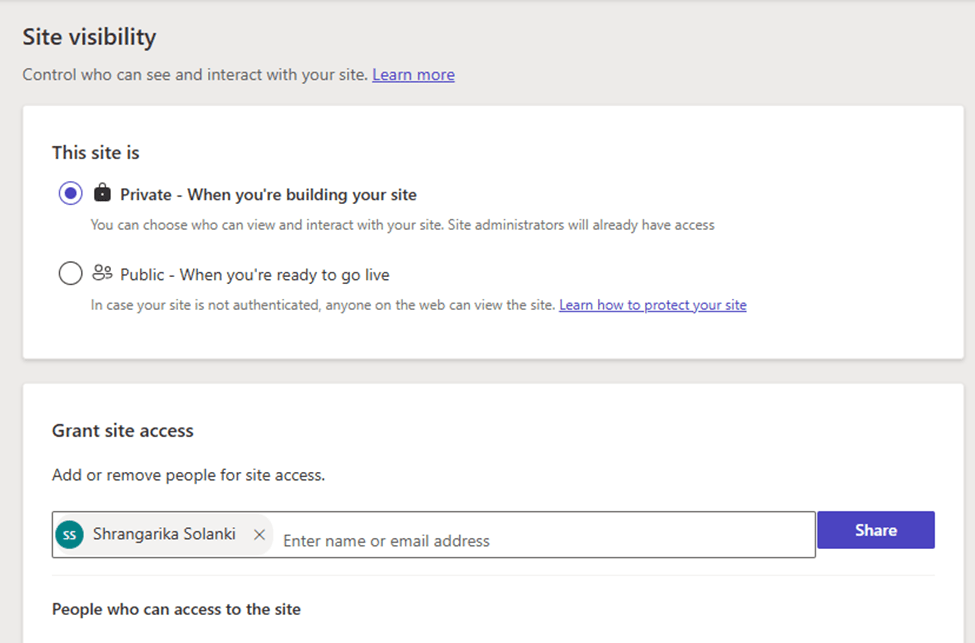The height and width of the screenshot is (643, 975).
Task: Focus the name or email address field
Action: coord(540,540)
